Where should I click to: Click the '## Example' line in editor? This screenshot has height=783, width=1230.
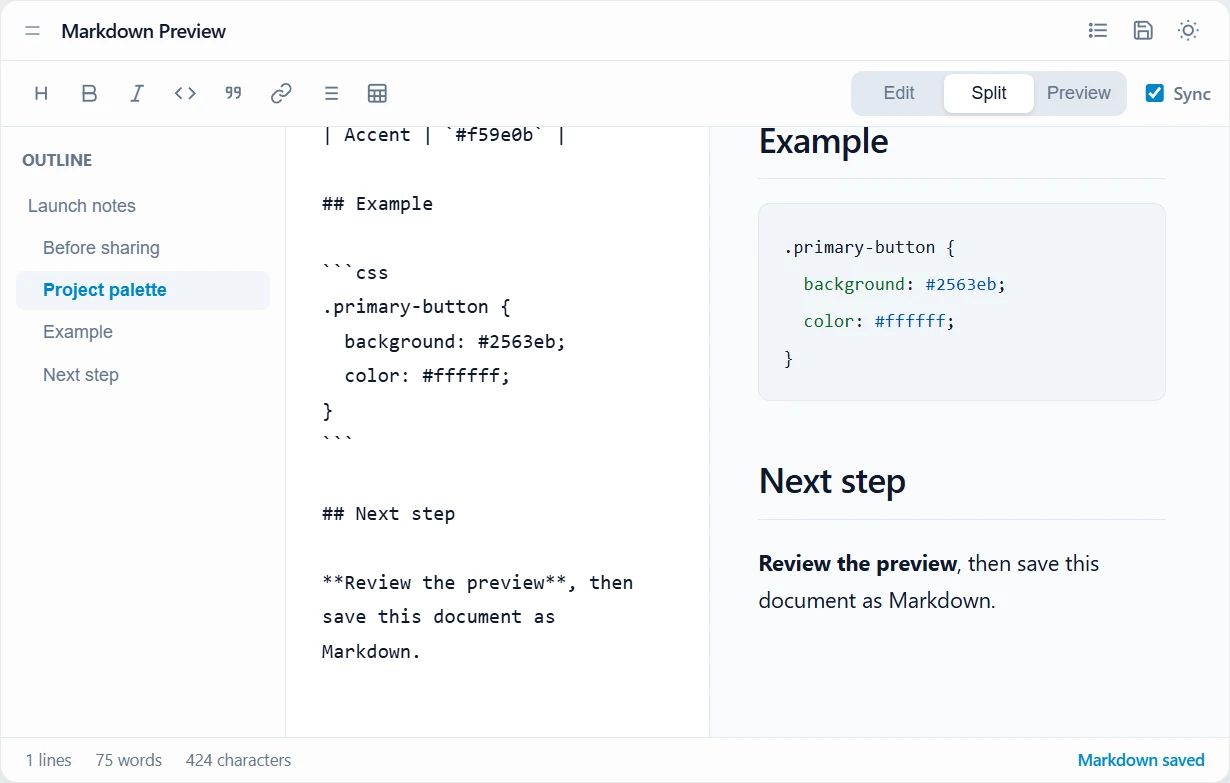pos(378,204)
